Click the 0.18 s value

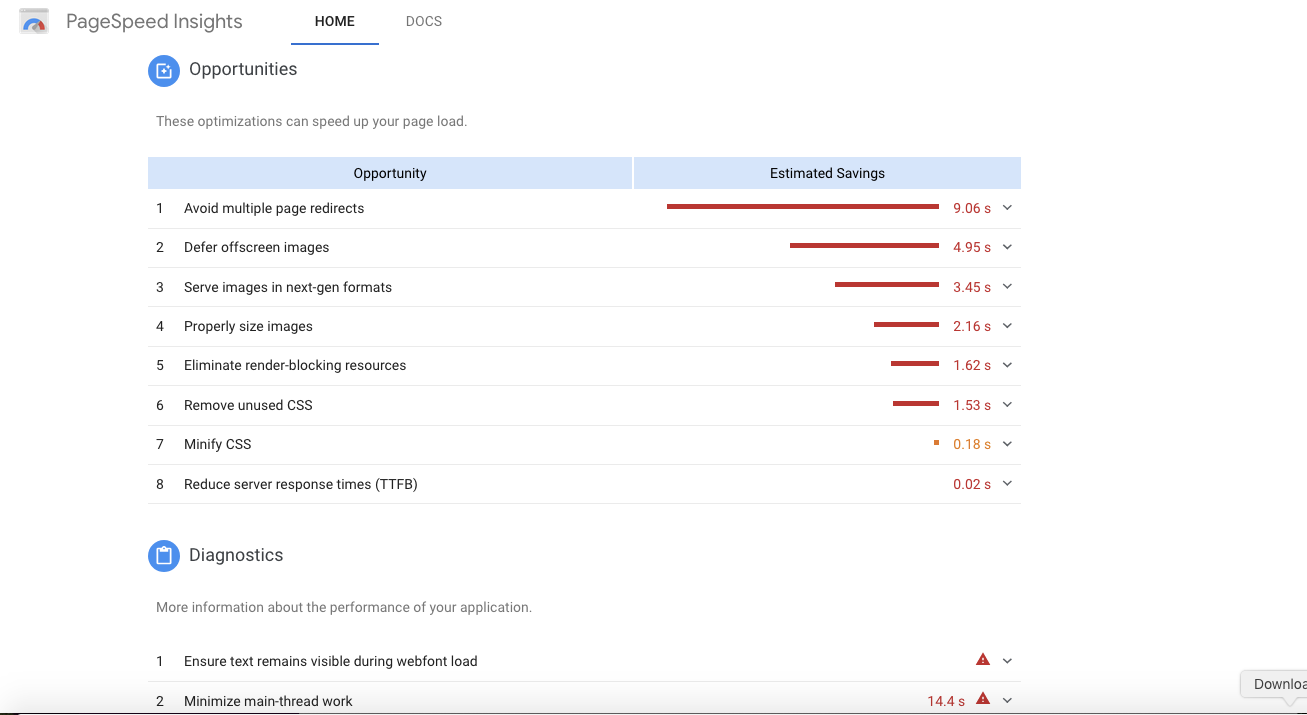coord(972,444)
